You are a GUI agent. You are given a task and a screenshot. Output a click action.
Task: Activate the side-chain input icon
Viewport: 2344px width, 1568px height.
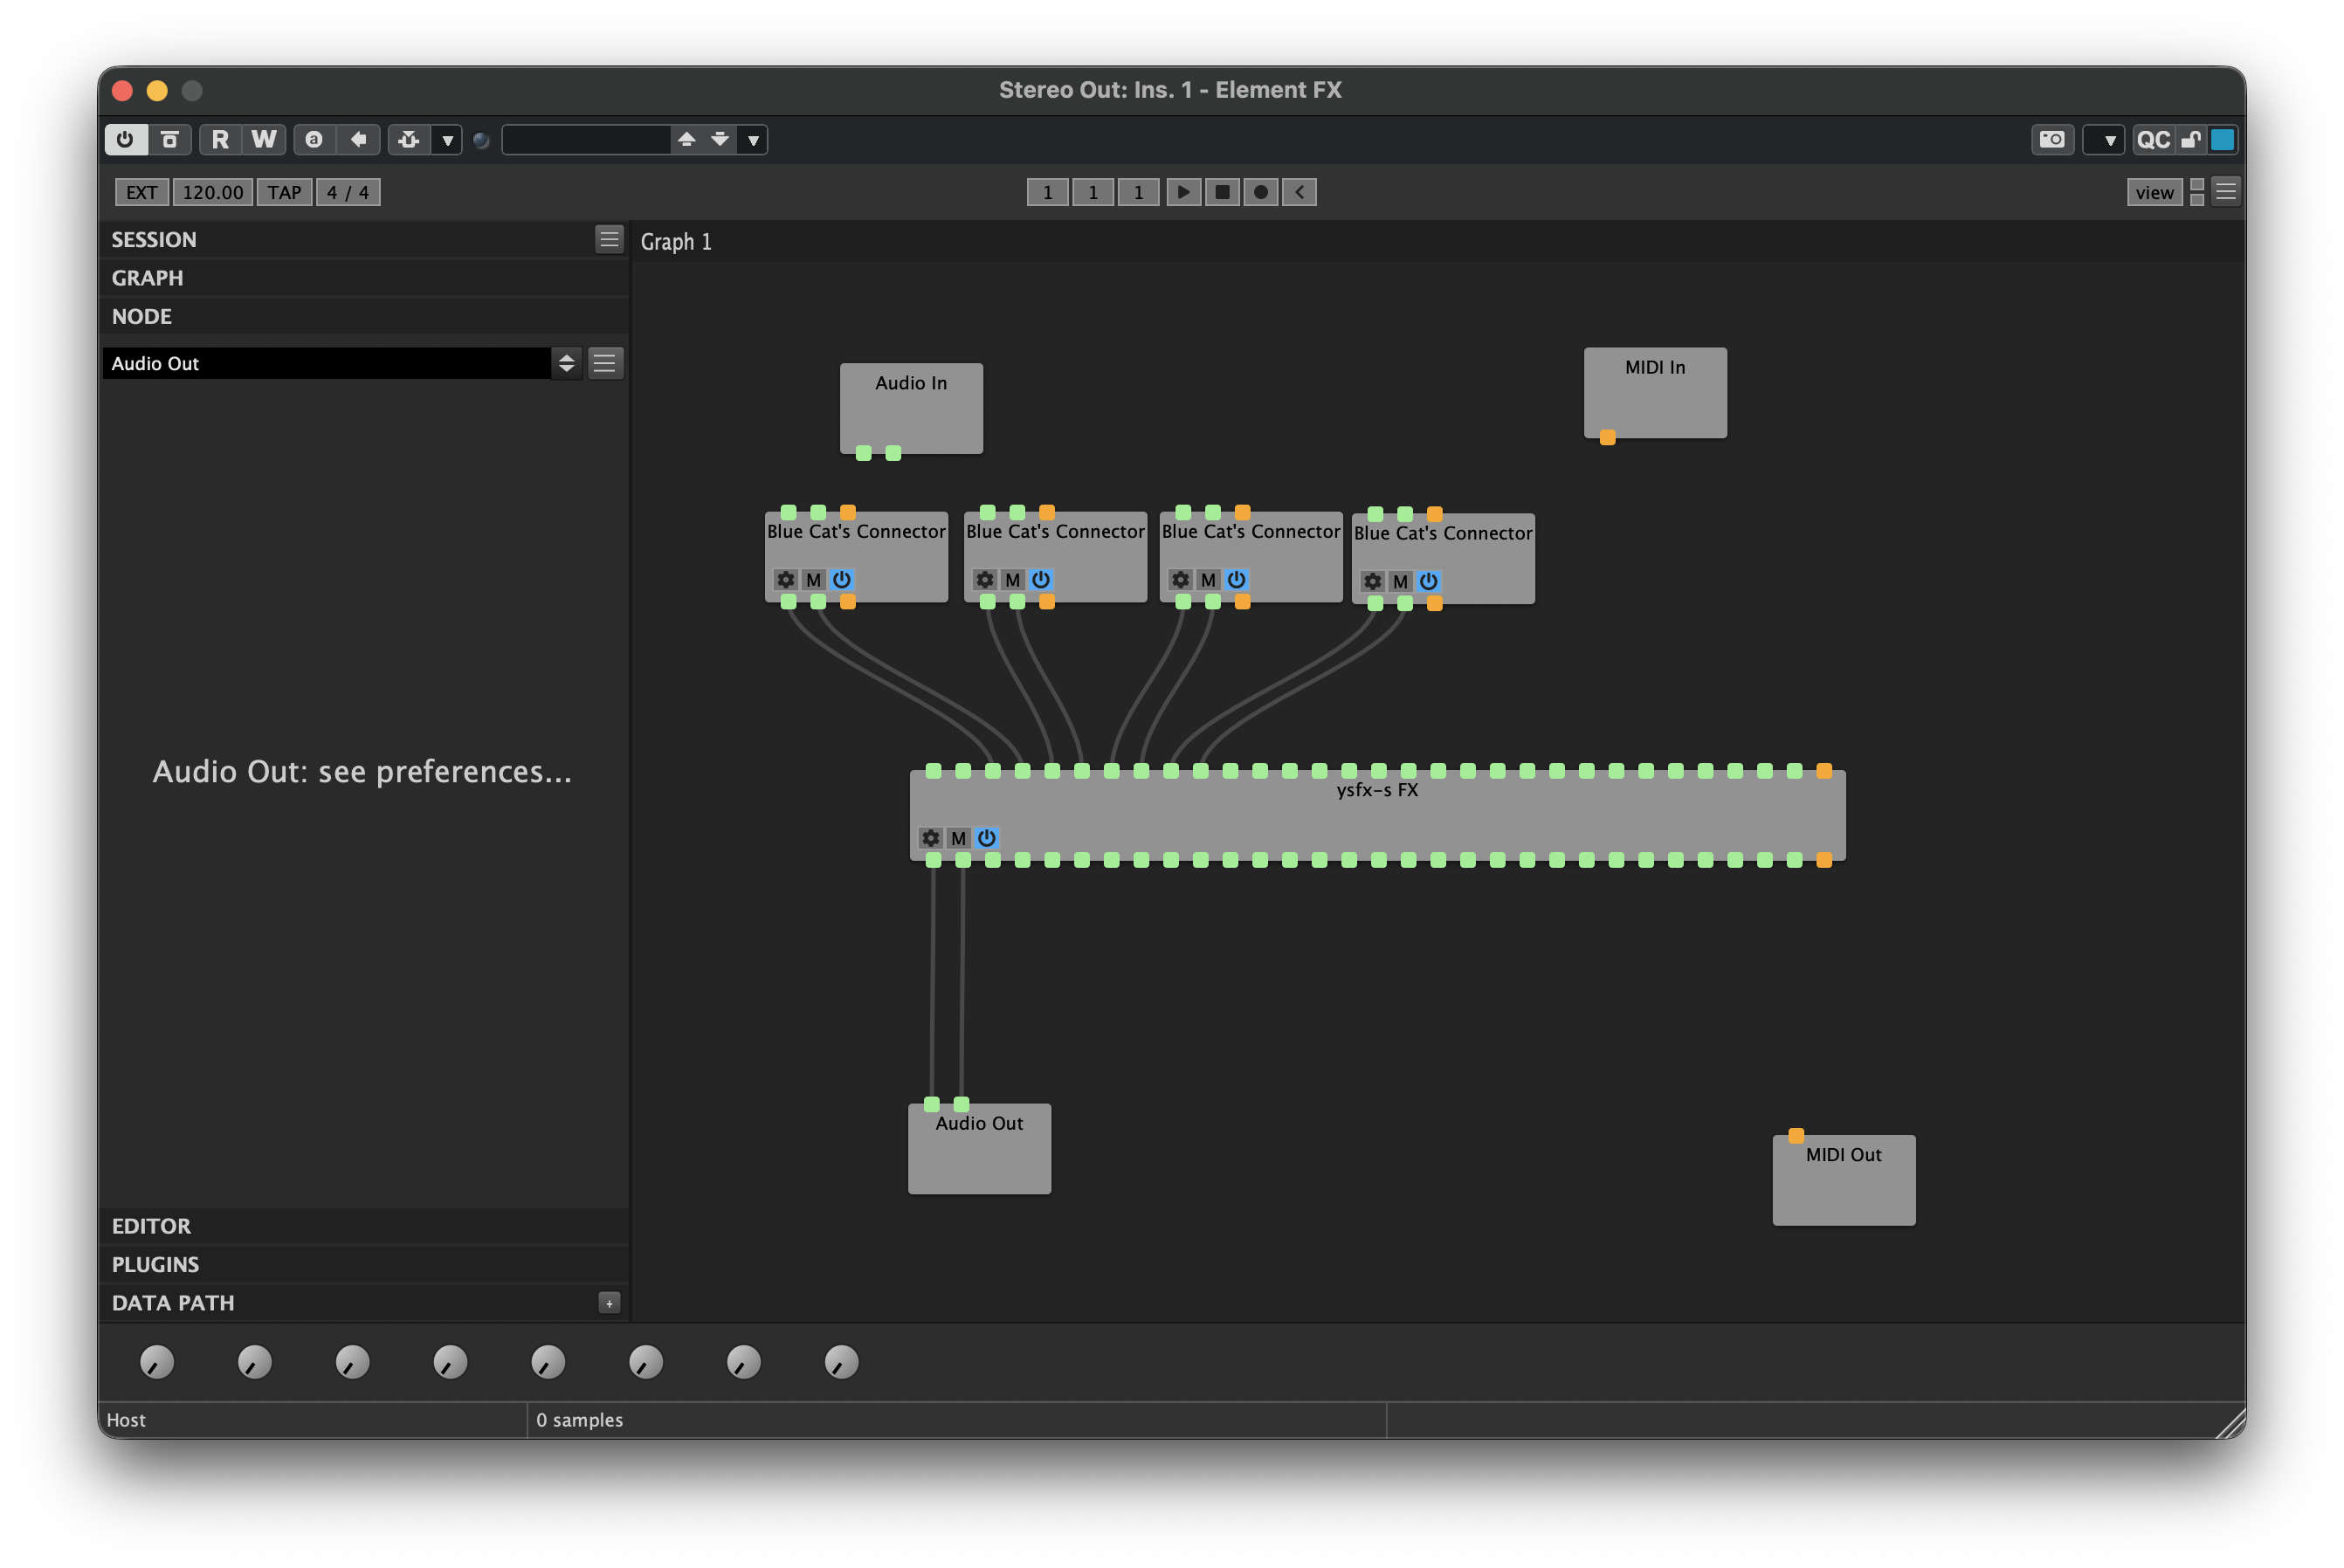[409, 139]
